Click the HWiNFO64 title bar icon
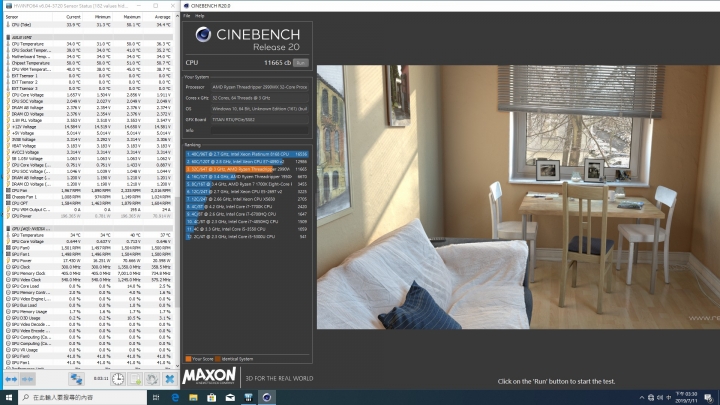 point(9,6)
